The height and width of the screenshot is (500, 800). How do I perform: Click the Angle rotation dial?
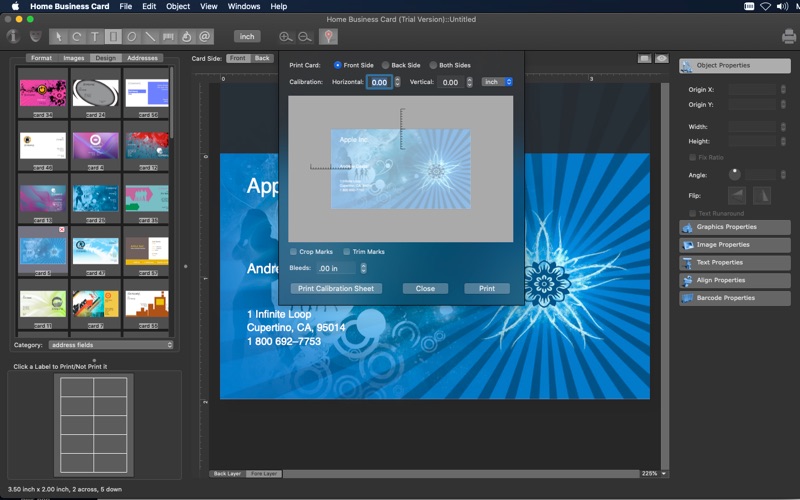click(x=735, y=175)
